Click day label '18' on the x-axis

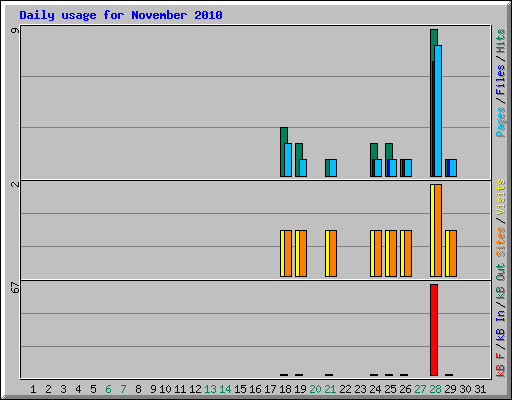(285, 389)
